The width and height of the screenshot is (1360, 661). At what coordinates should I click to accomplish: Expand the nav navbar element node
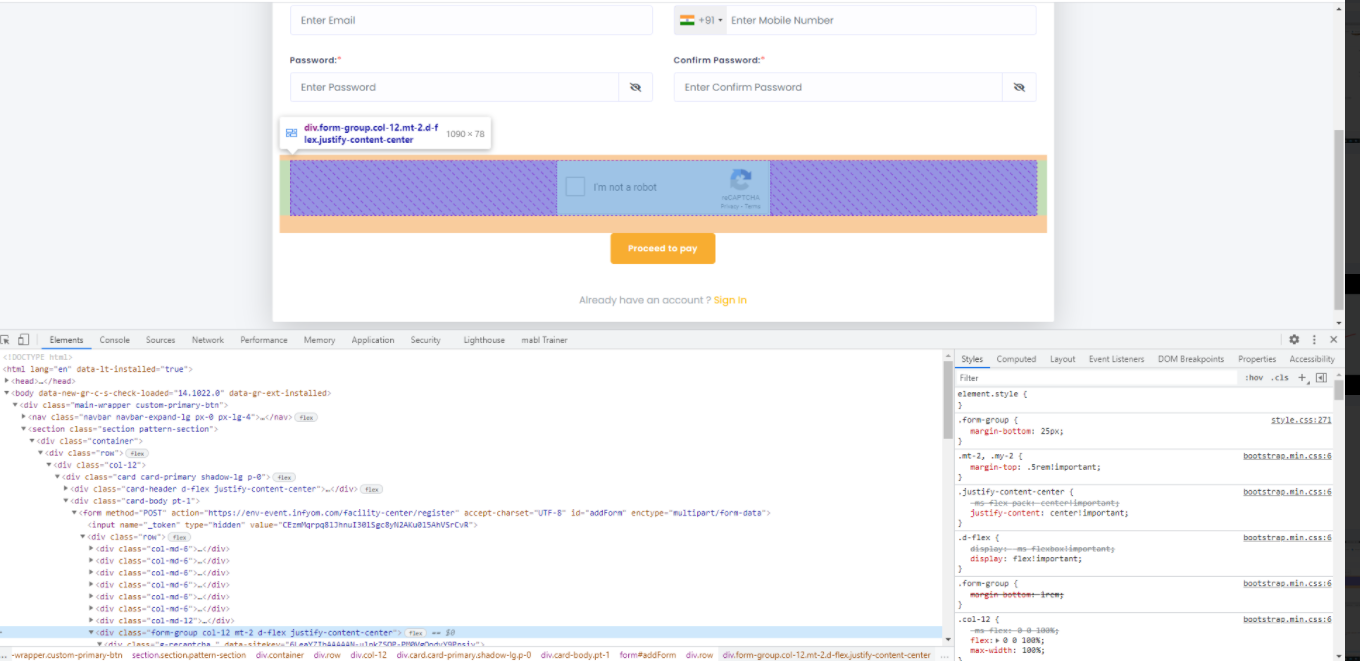(x=24, y=417)
